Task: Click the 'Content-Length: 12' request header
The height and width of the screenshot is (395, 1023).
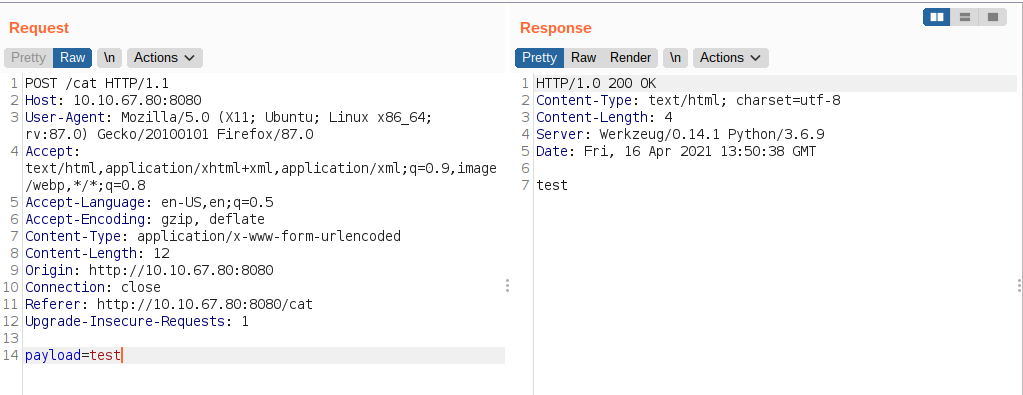Action: 97,253
